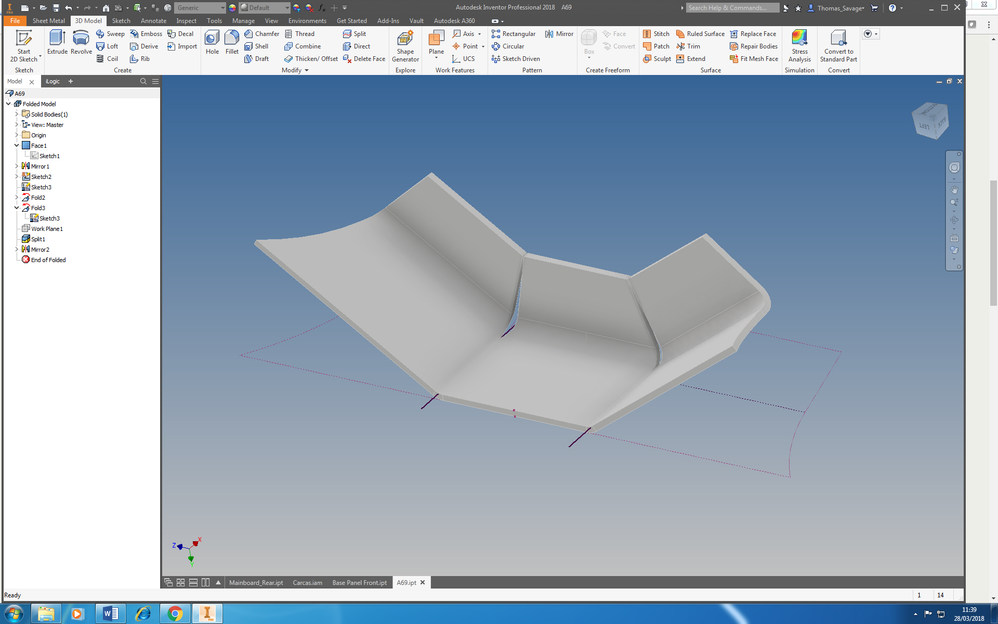Open the Base Panel Front.ipt document tab
Viewport: 998px width, 624px height.
pos(359,582)
